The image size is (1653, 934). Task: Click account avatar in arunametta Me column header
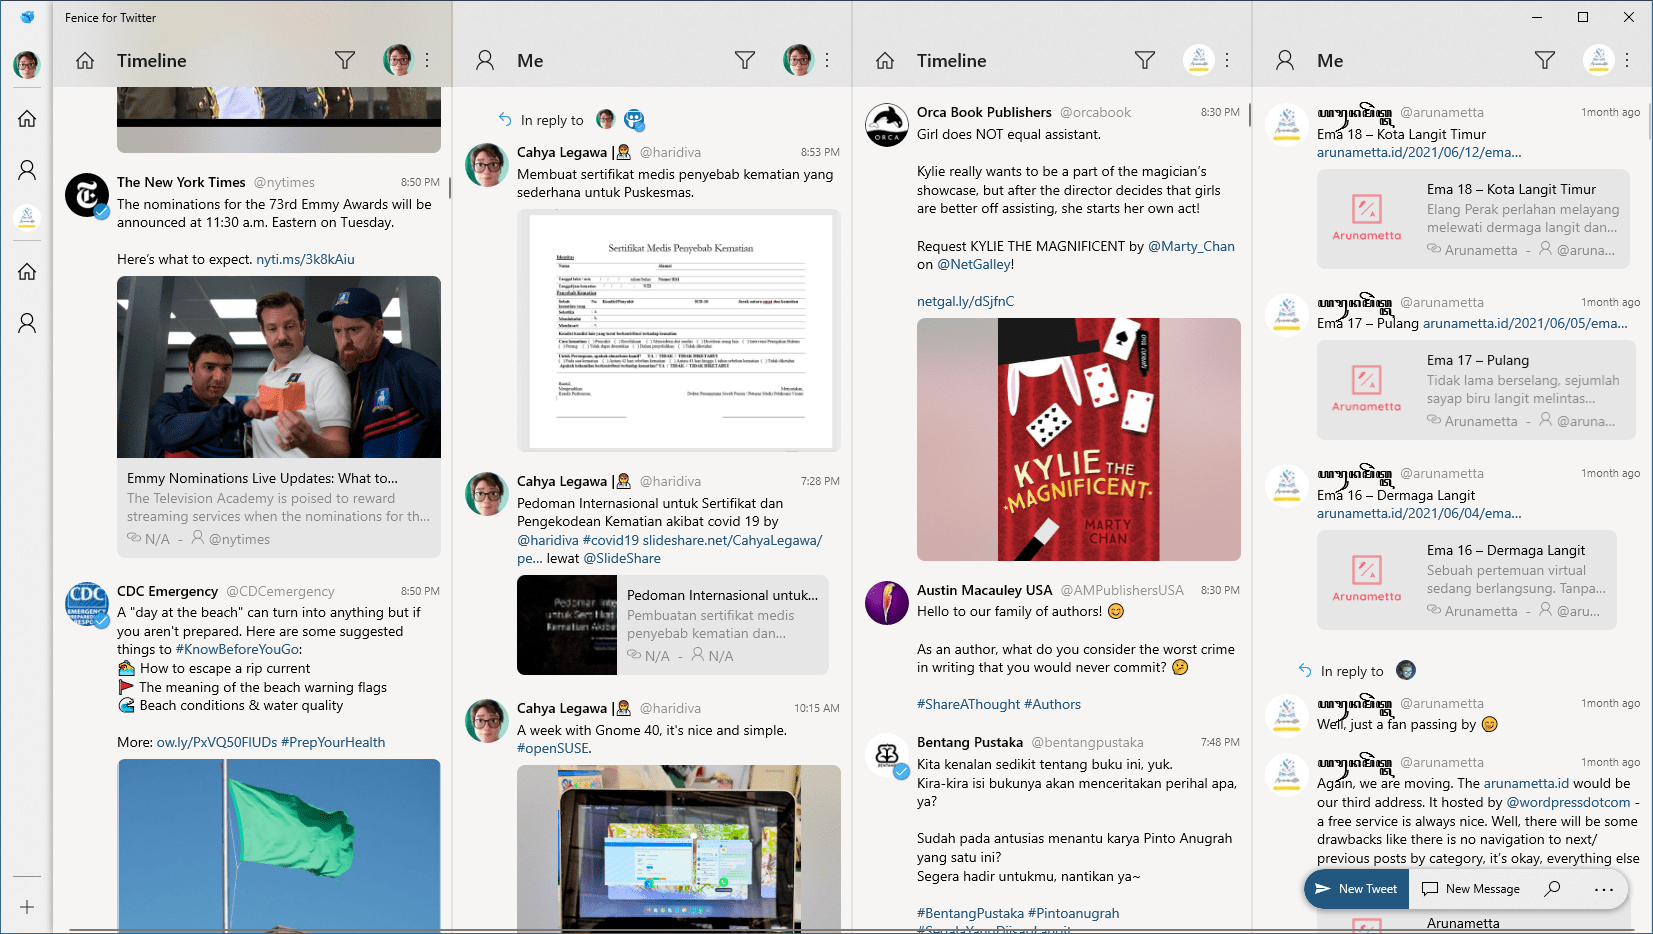point(1598,60)
